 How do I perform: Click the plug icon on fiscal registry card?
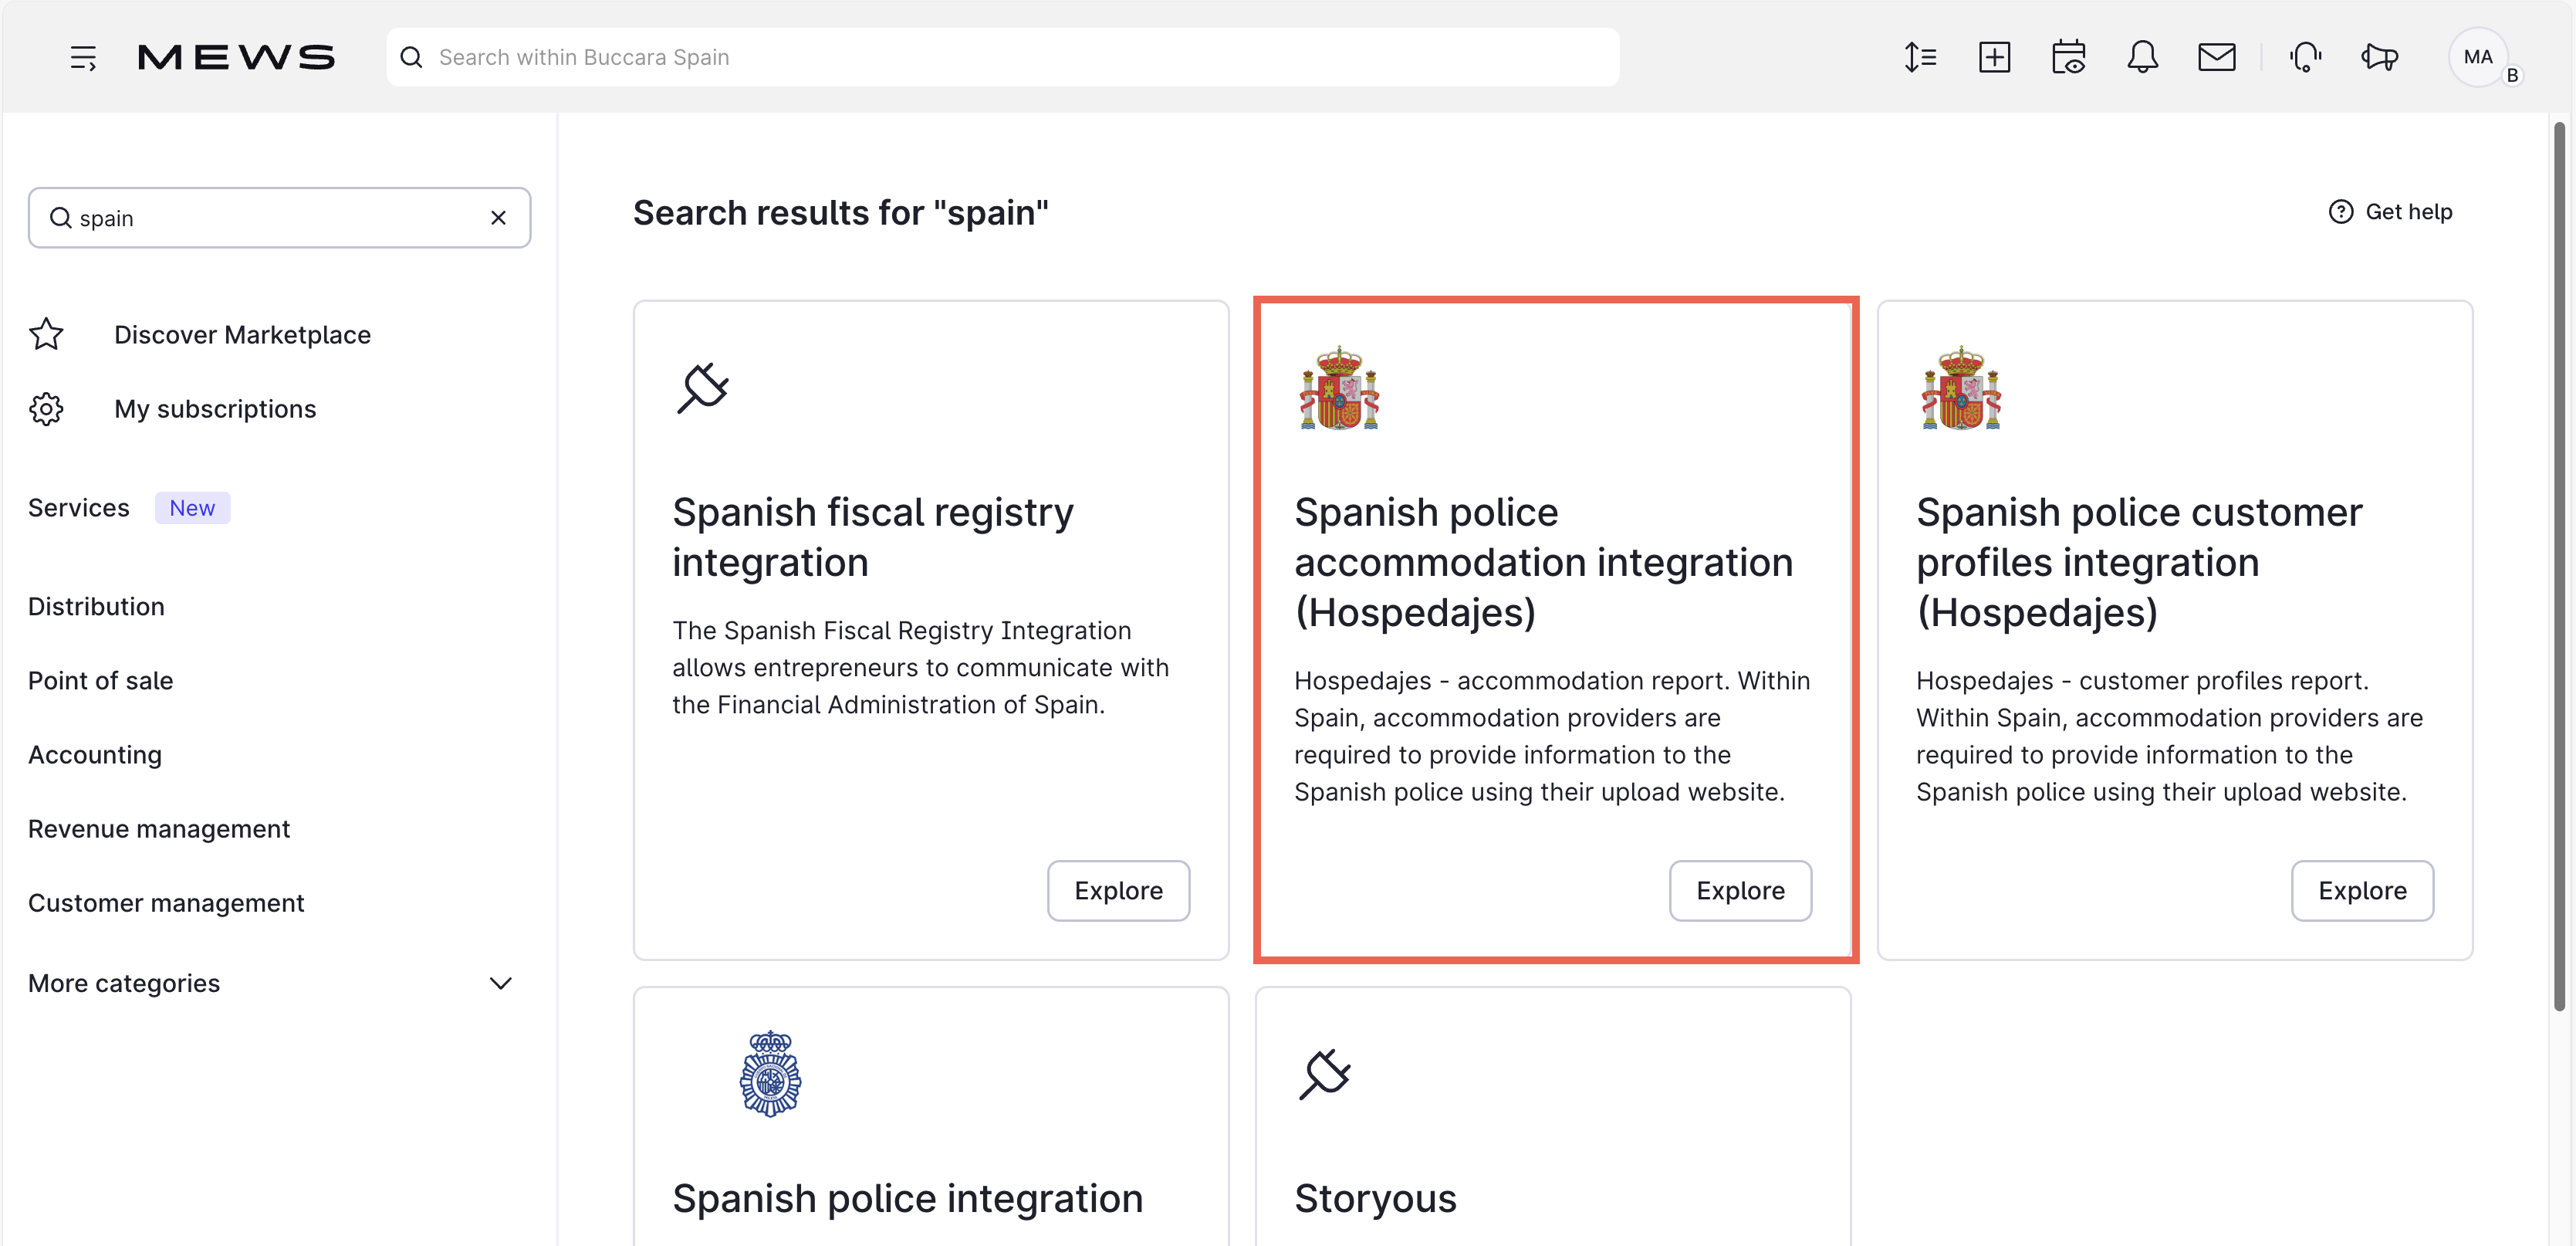tap(702, 387)
